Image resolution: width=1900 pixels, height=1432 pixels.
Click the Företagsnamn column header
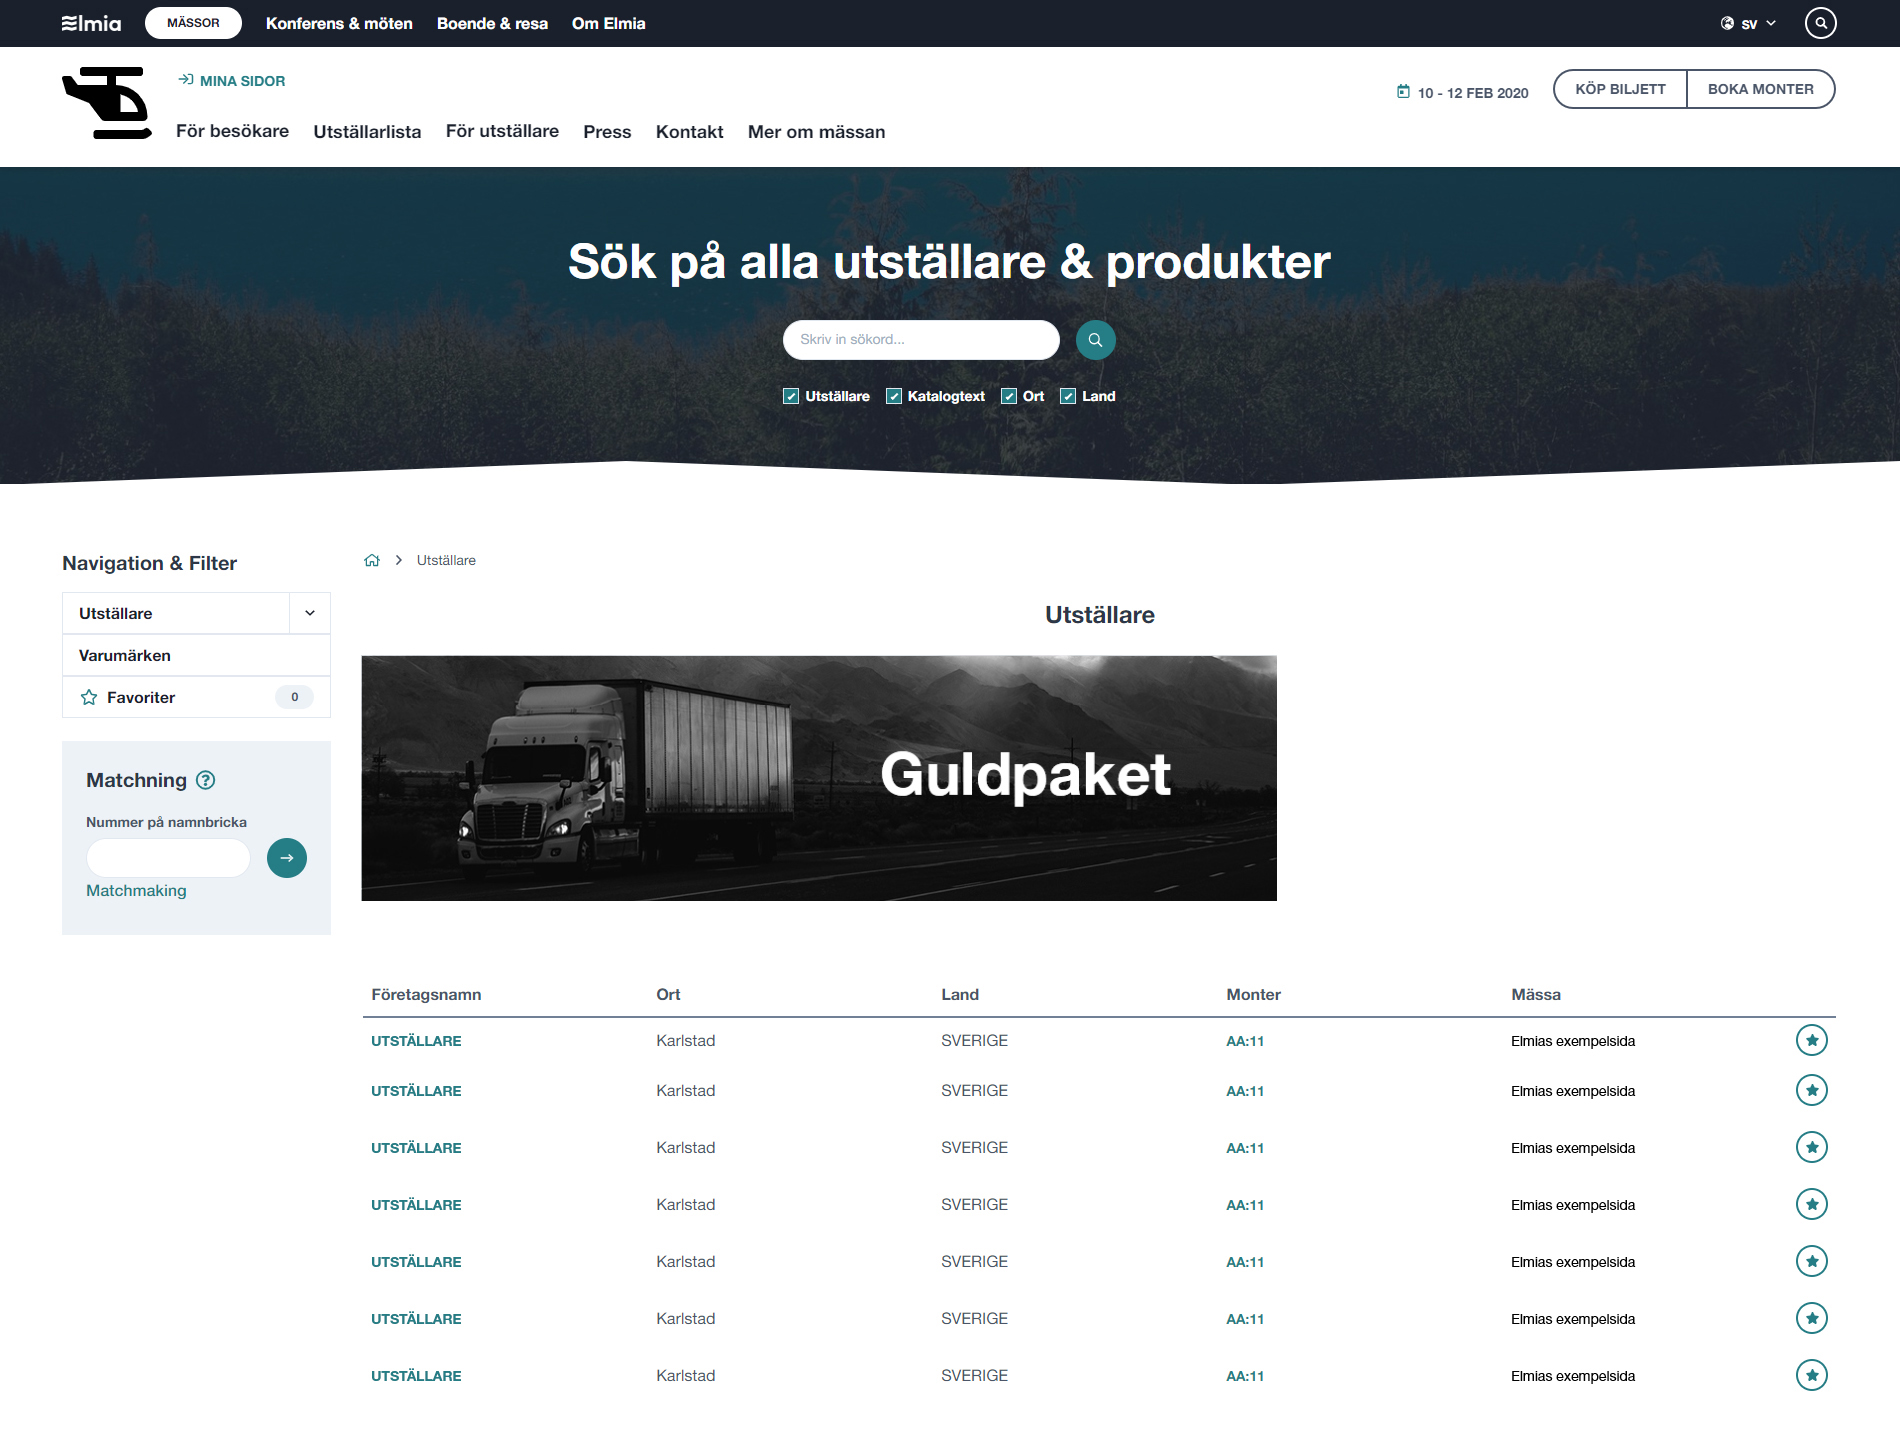click(426, 994)
